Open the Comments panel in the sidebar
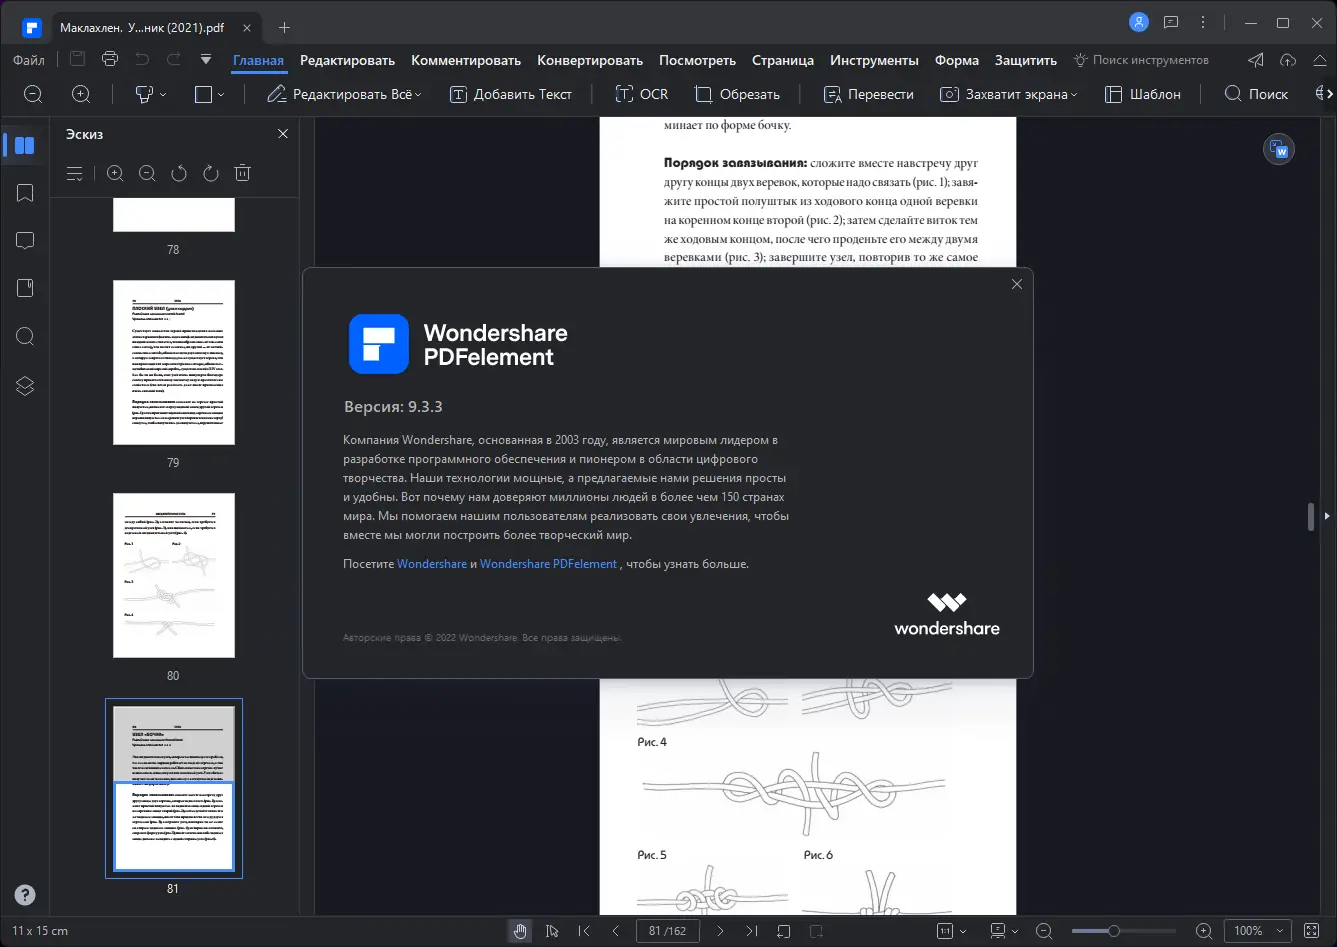1337x947 pixels. coord(25,240)
